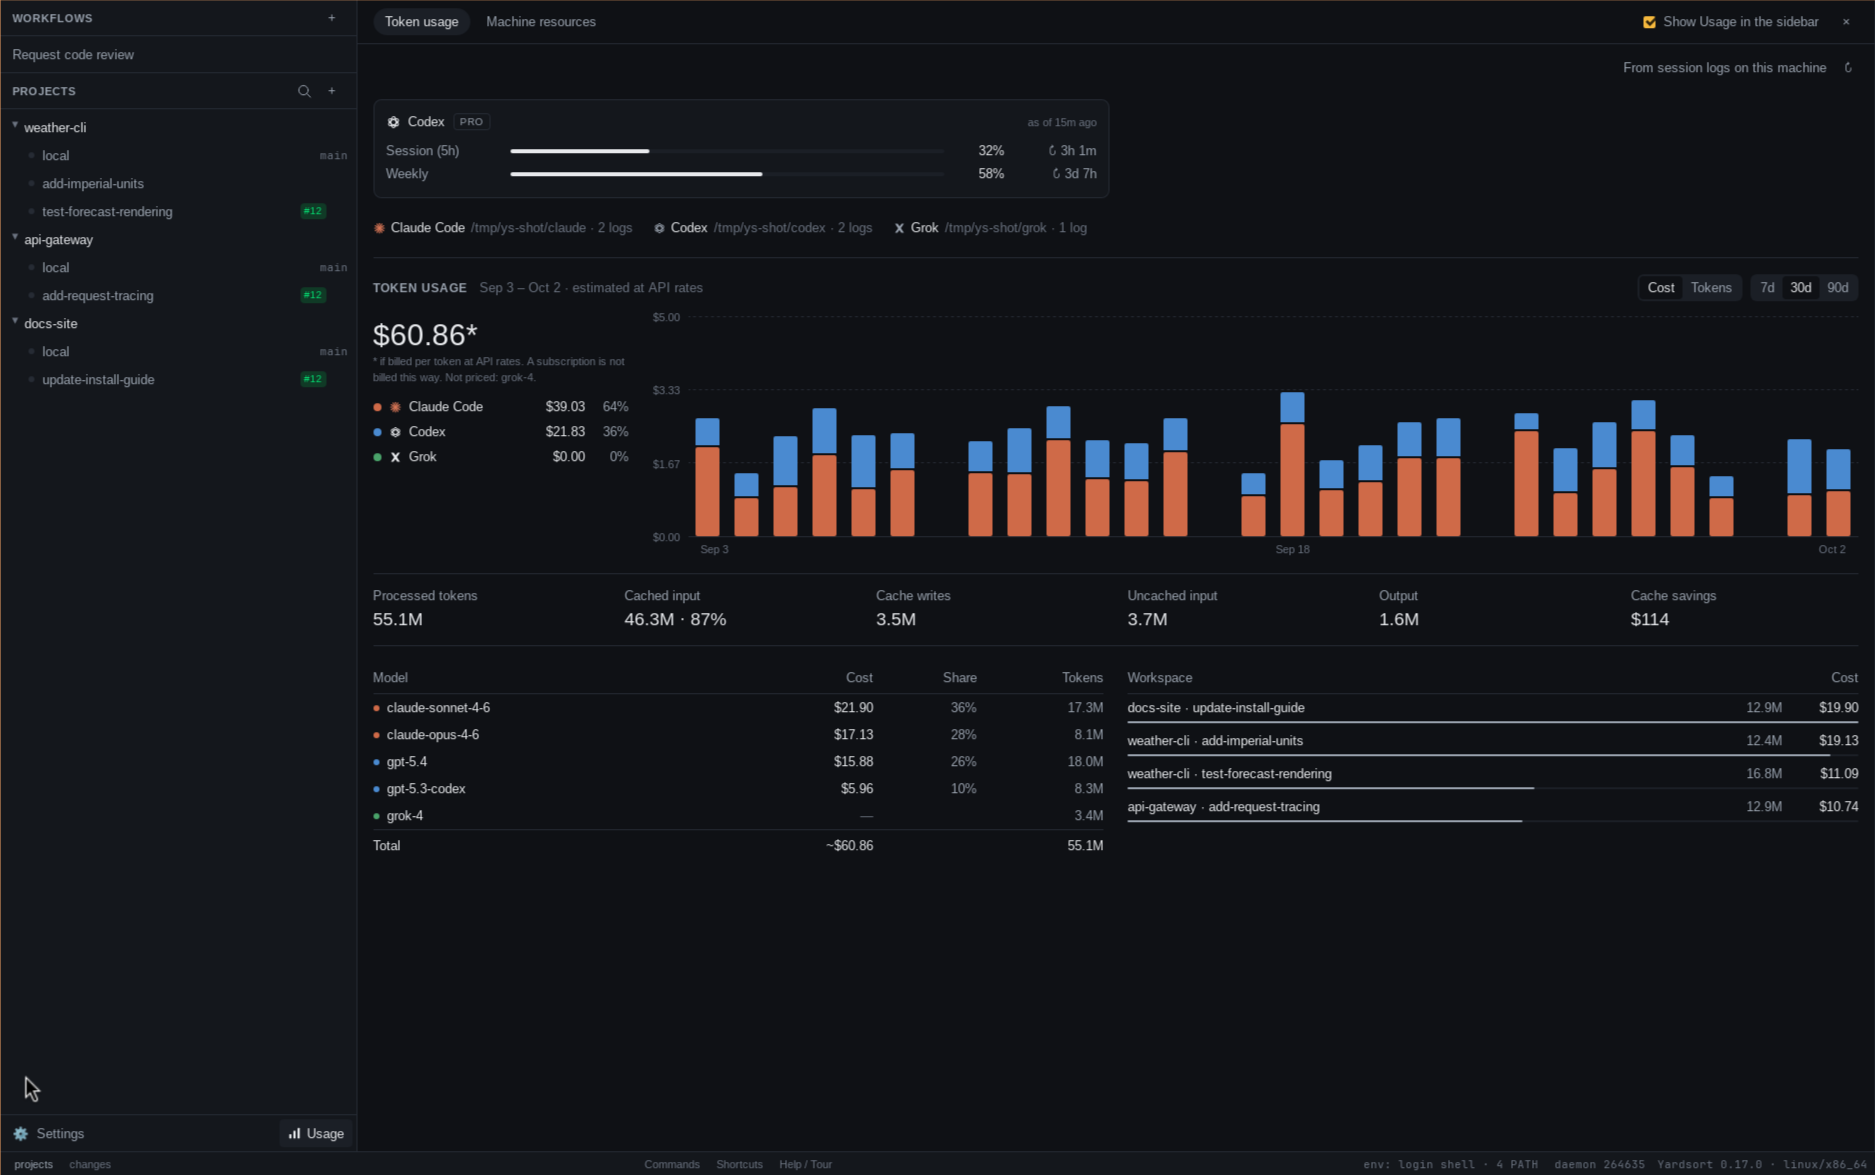The height and width of the screenshot is (1175, 1875).
Task: Open Token usage tab
Action: click(421, 22)
